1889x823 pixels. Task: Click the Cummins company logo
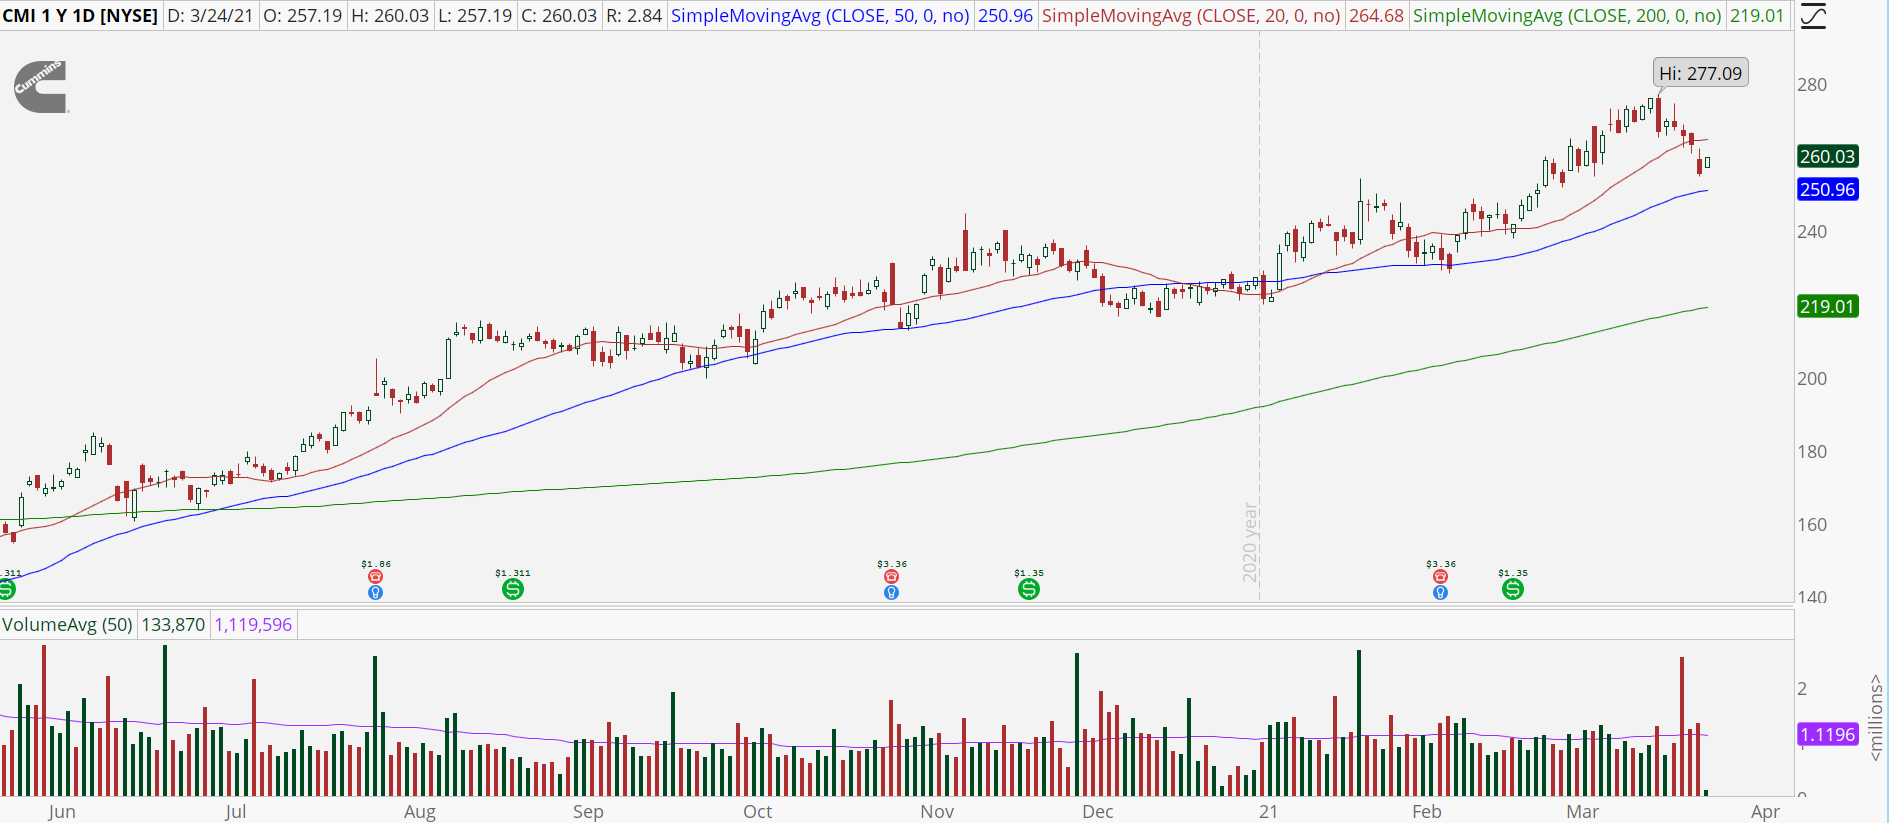pos(41,86)
